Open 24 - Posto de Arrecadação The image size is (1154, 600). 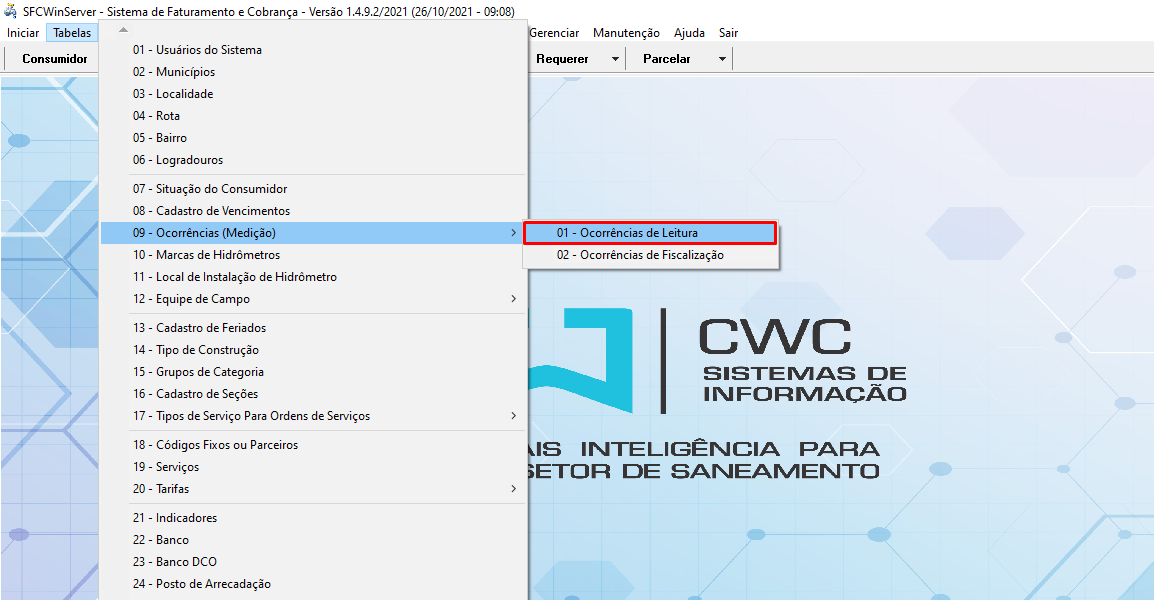click(x=200, y=583)
